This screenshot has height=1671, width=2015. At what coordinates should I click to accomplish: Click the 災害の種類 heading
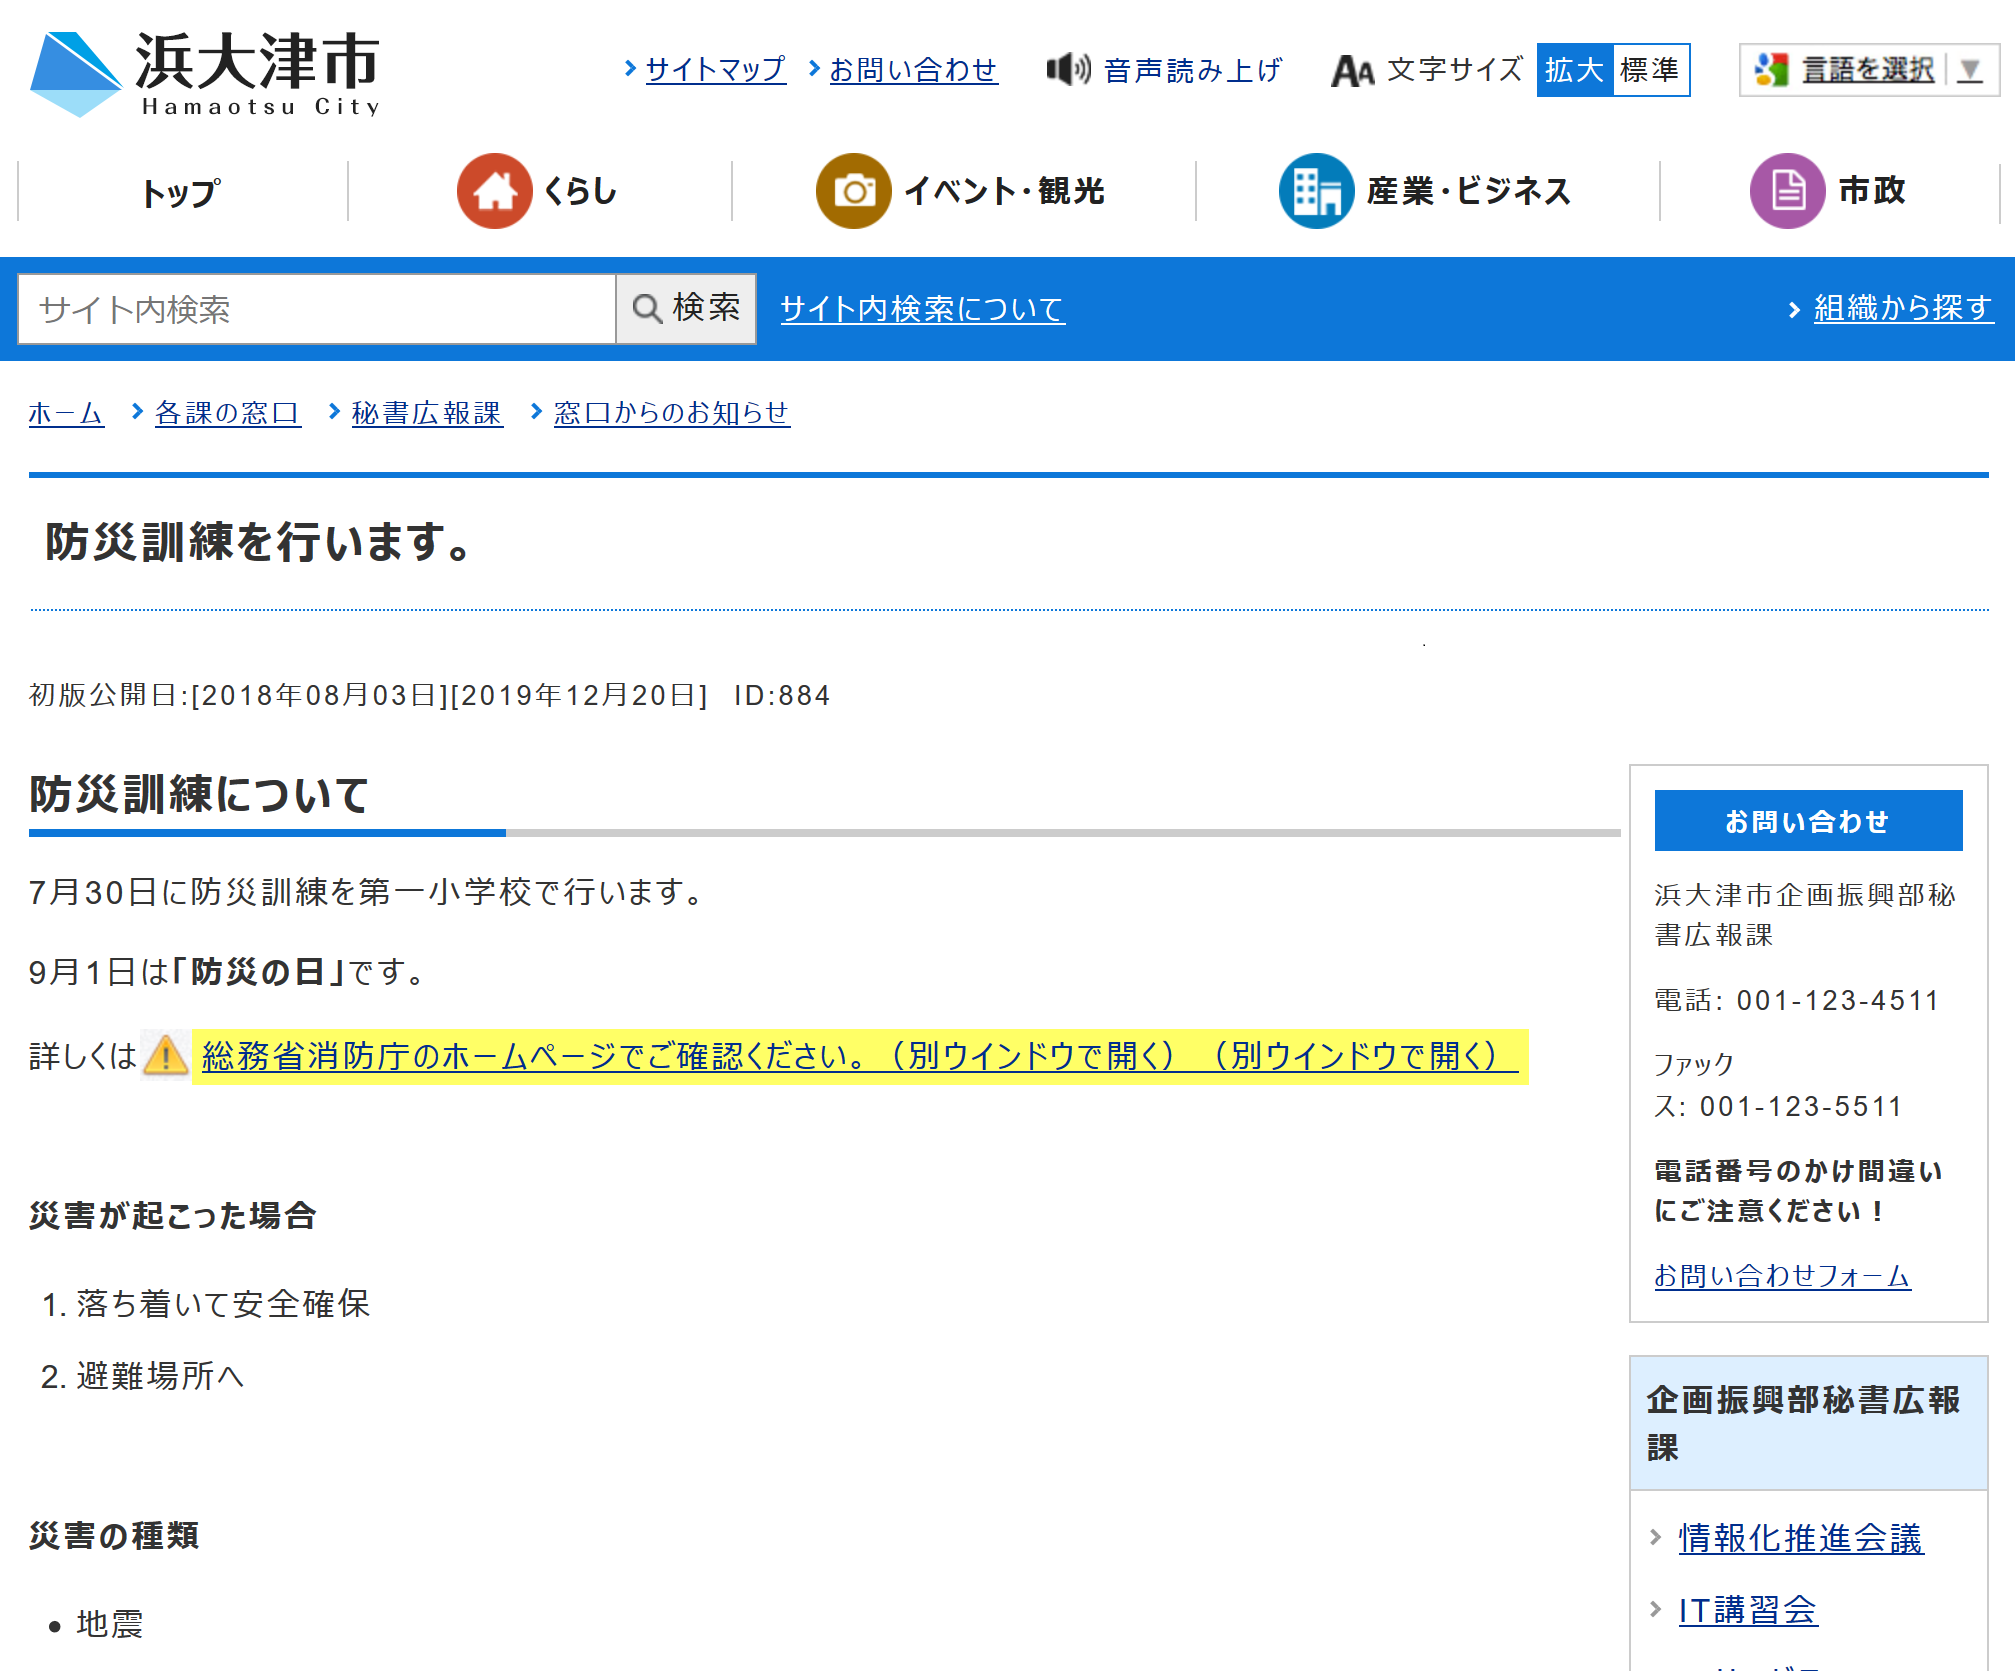[114, 1536]
